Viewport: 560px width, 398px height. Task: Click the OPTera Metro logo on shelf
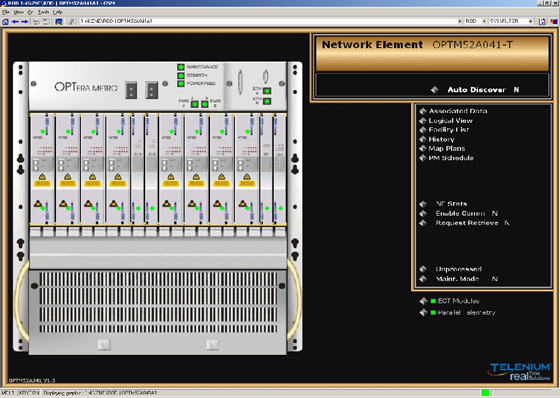(x=86, y=87)
